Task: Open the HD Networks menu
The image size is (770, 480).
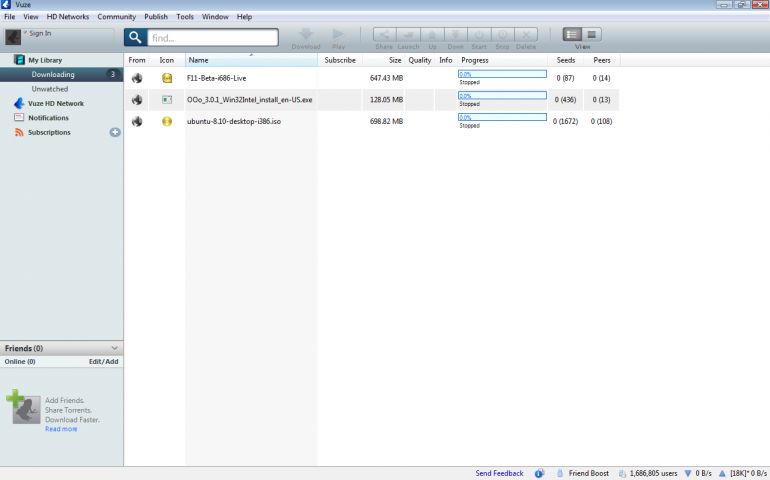Action: click(68, 17)
